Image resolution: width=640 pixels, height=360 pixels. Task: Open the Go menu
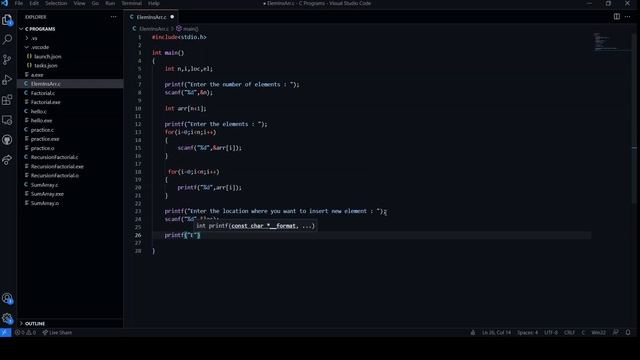tap(95, 3)
